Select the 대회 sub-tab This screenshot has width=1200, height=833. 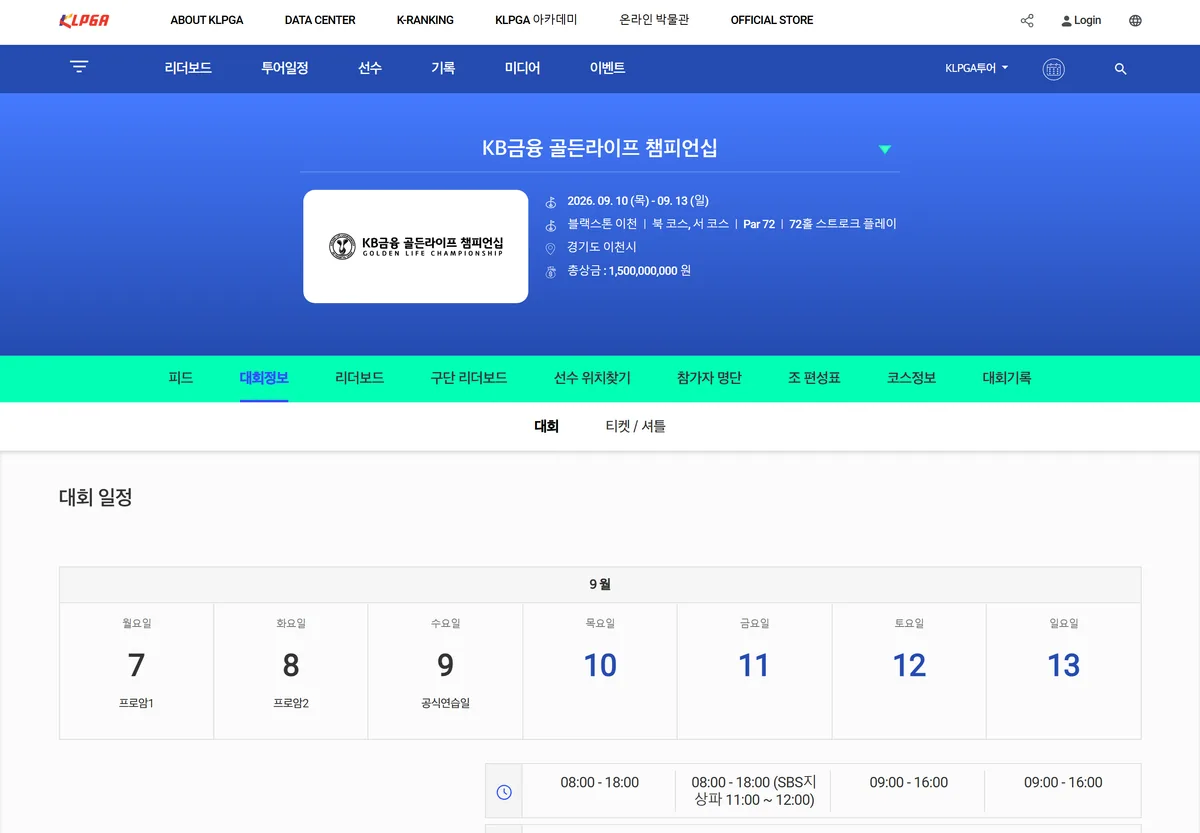click(546, 426)
